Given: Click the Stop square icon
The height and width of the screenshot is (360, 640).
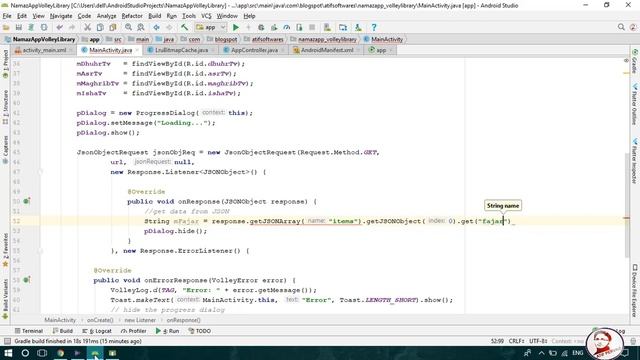Looking at the screenshot, I should [x=312, y=27].
